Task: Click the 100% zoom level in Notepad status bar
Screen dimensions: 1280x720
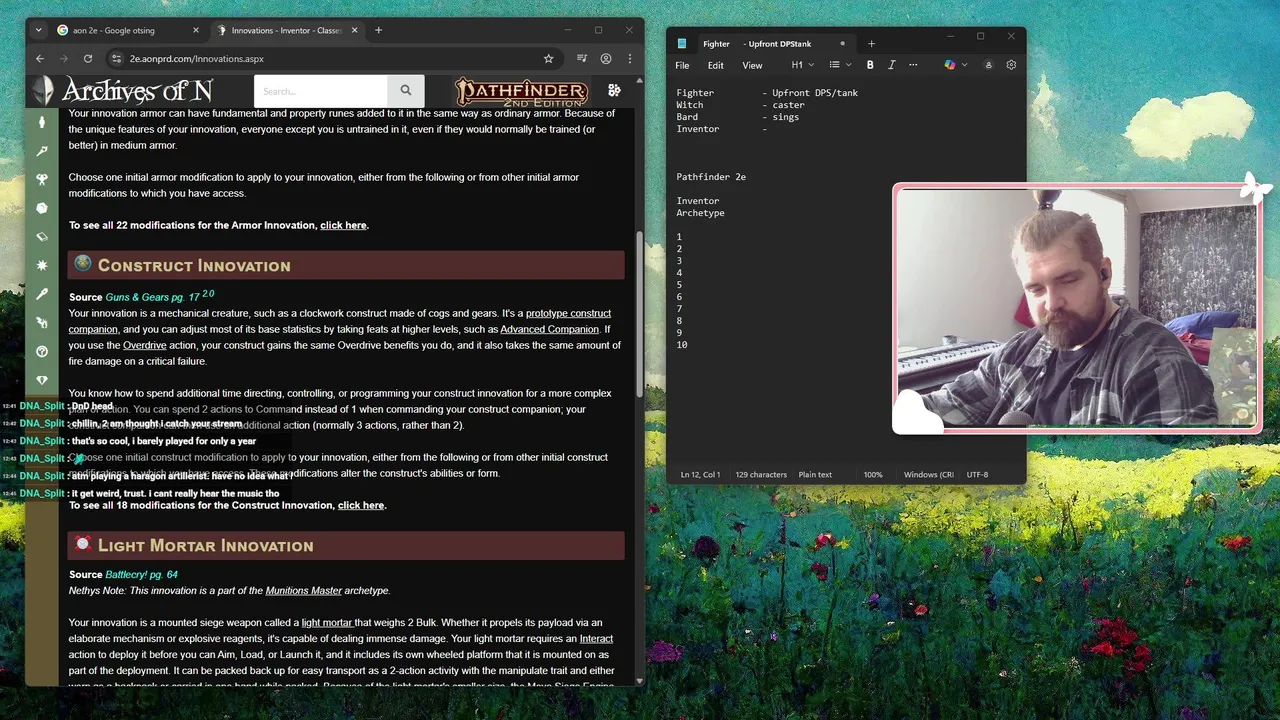Action: point(873,475)
